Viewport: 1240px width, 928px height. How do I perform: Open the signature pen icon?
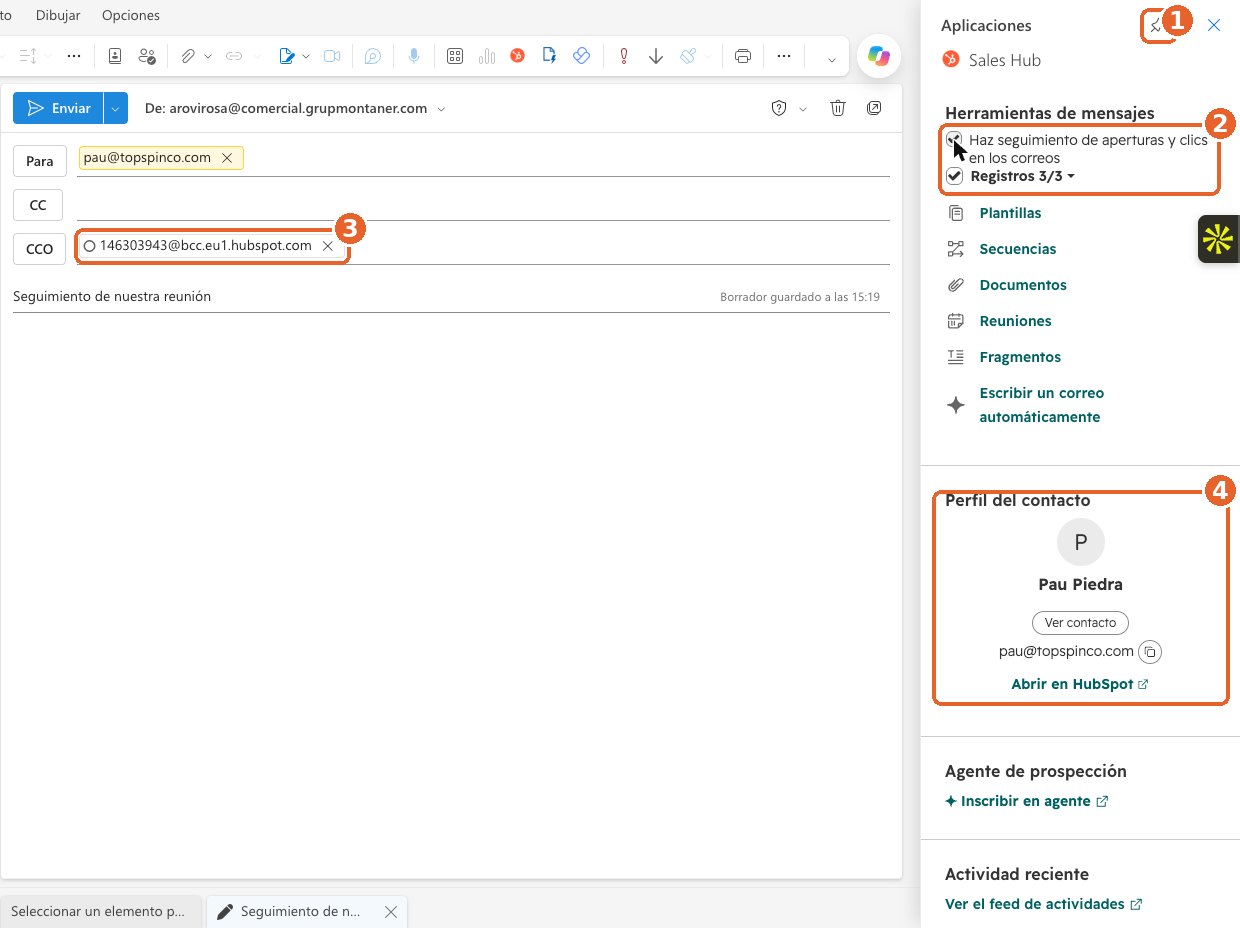[x=287, y=56]
